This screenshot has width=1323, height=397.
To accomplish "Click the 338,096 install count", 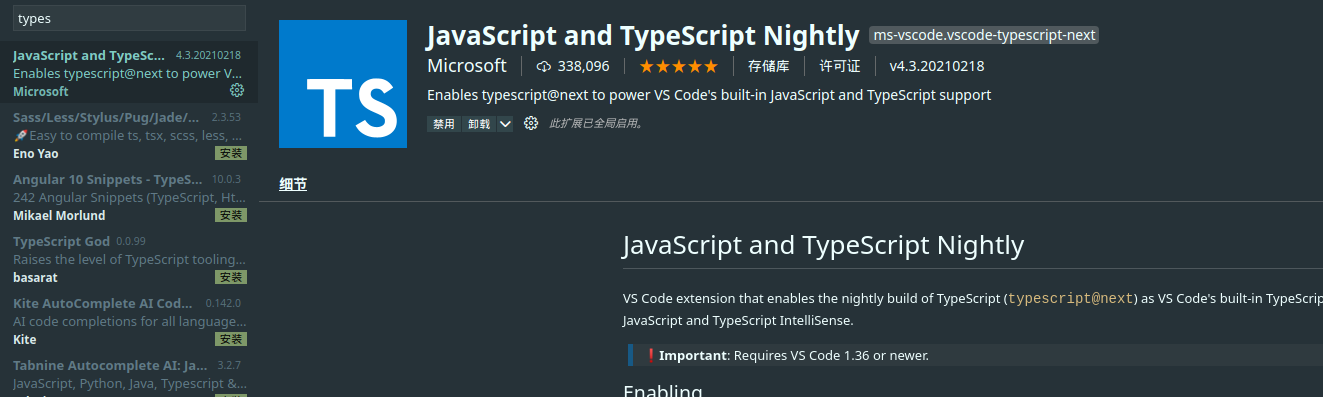I will click(x=583, y=66).
